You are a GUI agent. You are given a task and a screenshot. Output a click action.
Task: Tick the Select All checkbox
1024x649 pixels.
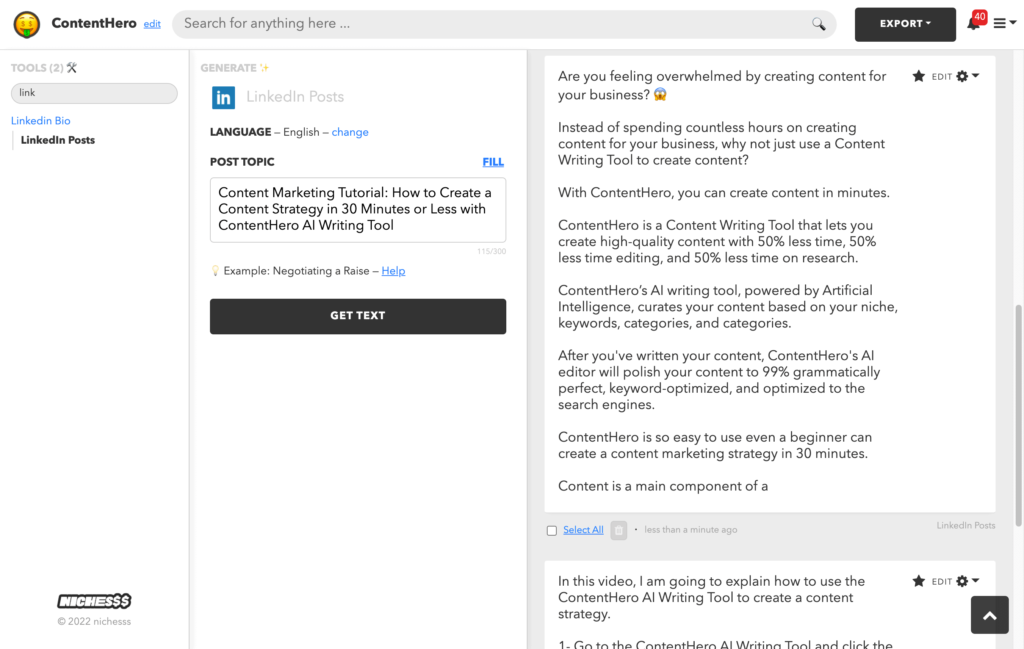[552, 531]
